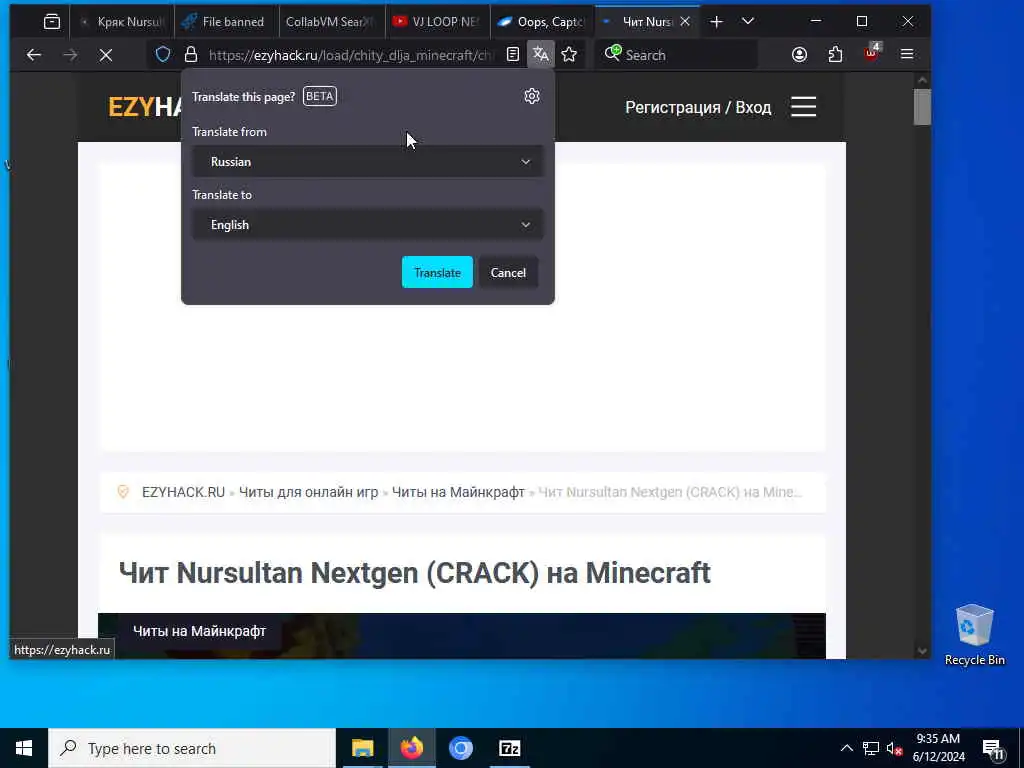Click the taskbar search box
The image size is (1024, 768).
(192, 748)
